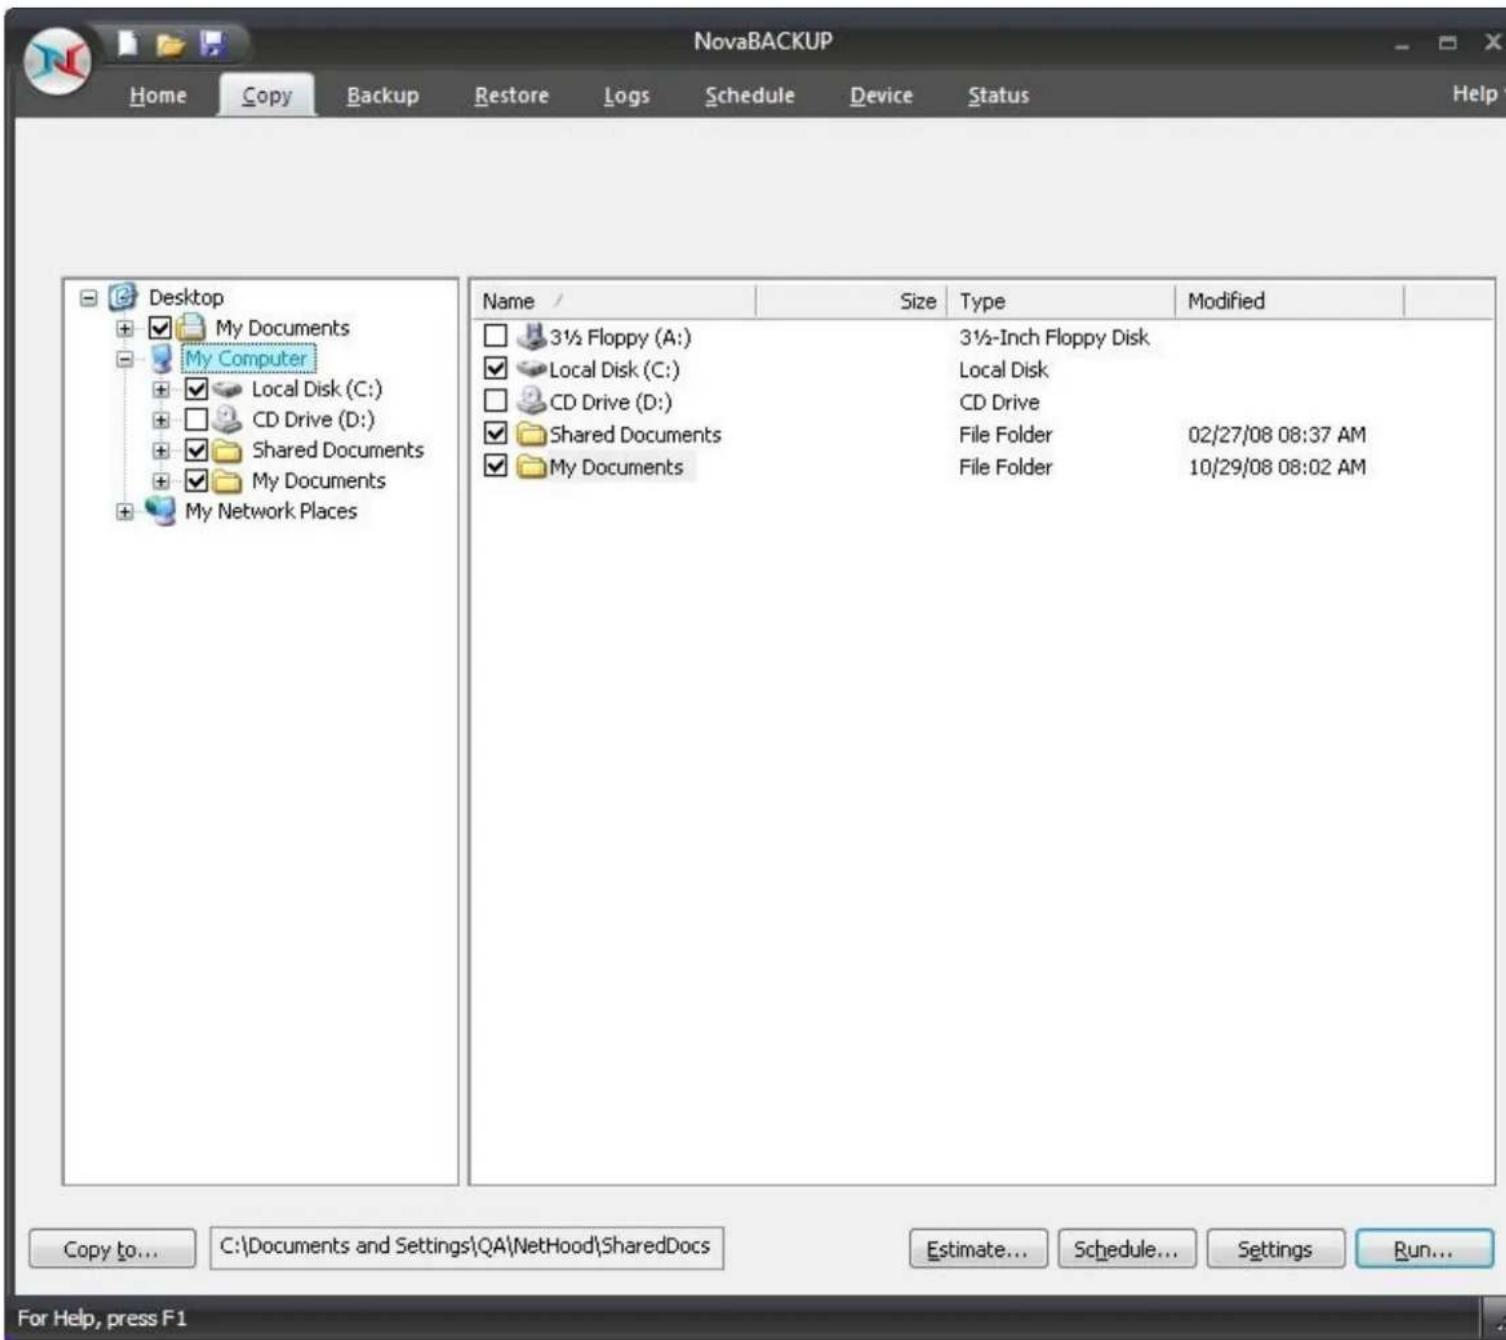Select the My Computer tree label
The image size is (1506, 1340).
tap(247, 358)
